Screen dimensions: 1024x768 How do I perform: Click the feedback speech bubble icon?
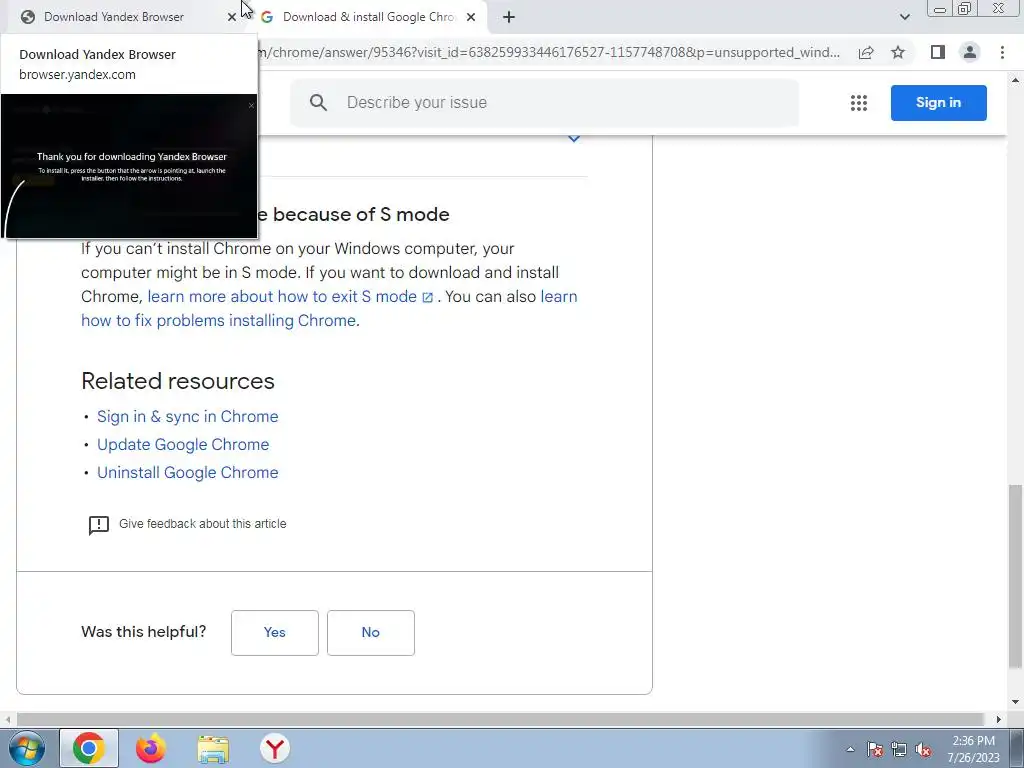(99, 525)
